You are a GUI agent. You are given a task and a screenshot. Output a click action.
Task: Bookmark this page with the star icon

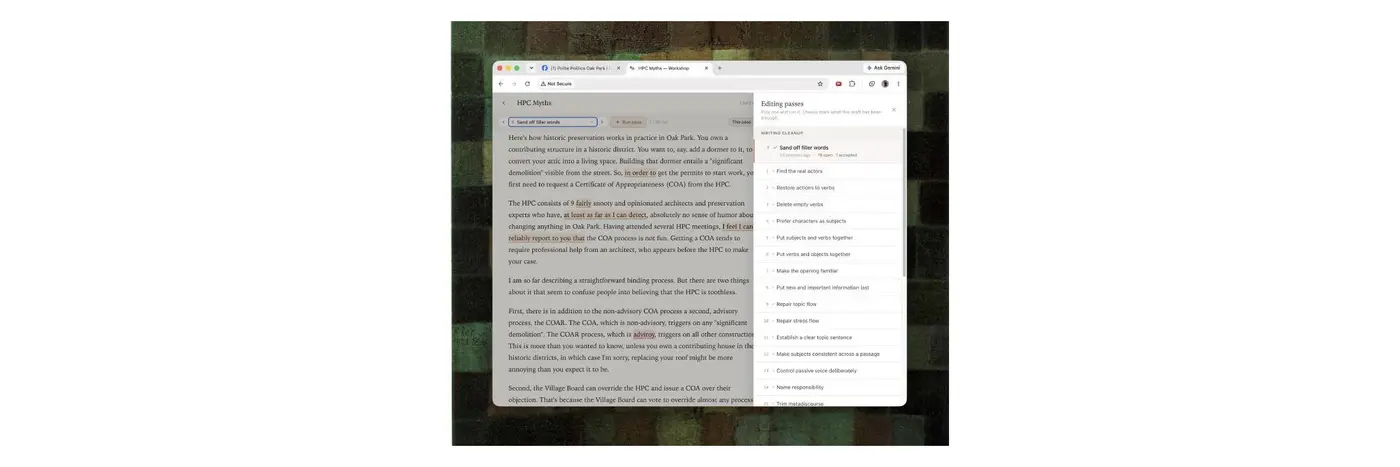pyautogui.click(x=820, y=84)
